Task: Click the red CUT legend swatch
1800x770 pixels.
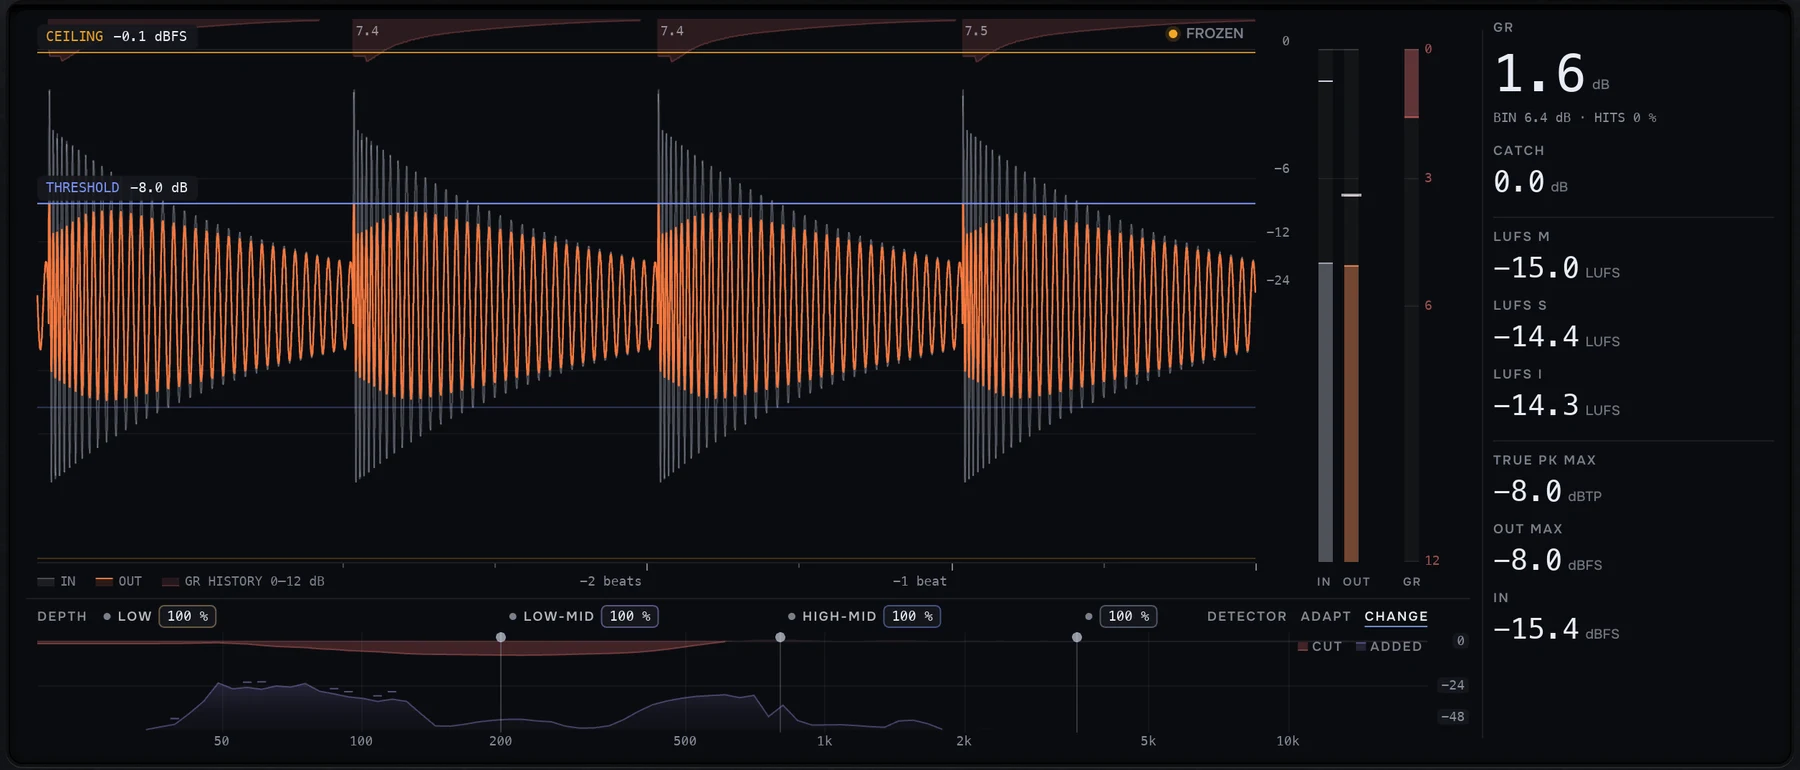Action: (x=1303, y=647)
